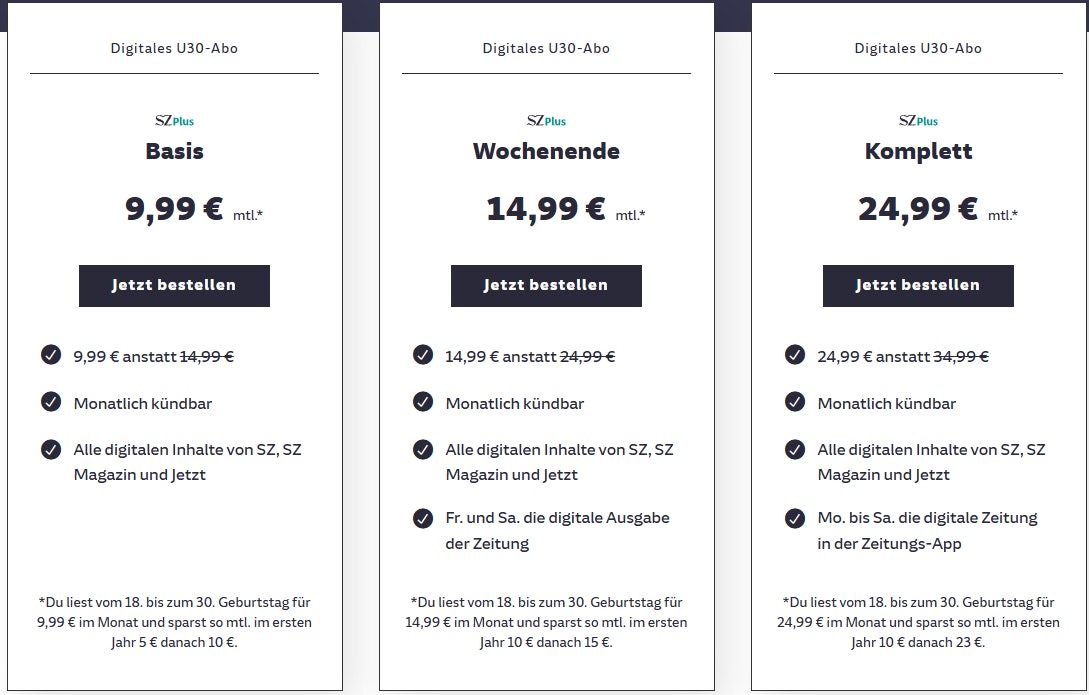1089x695 pixels.
Task: Click checkmark beside '14,99 € anstatt 24,99 €'
Action: coord(423,355)
